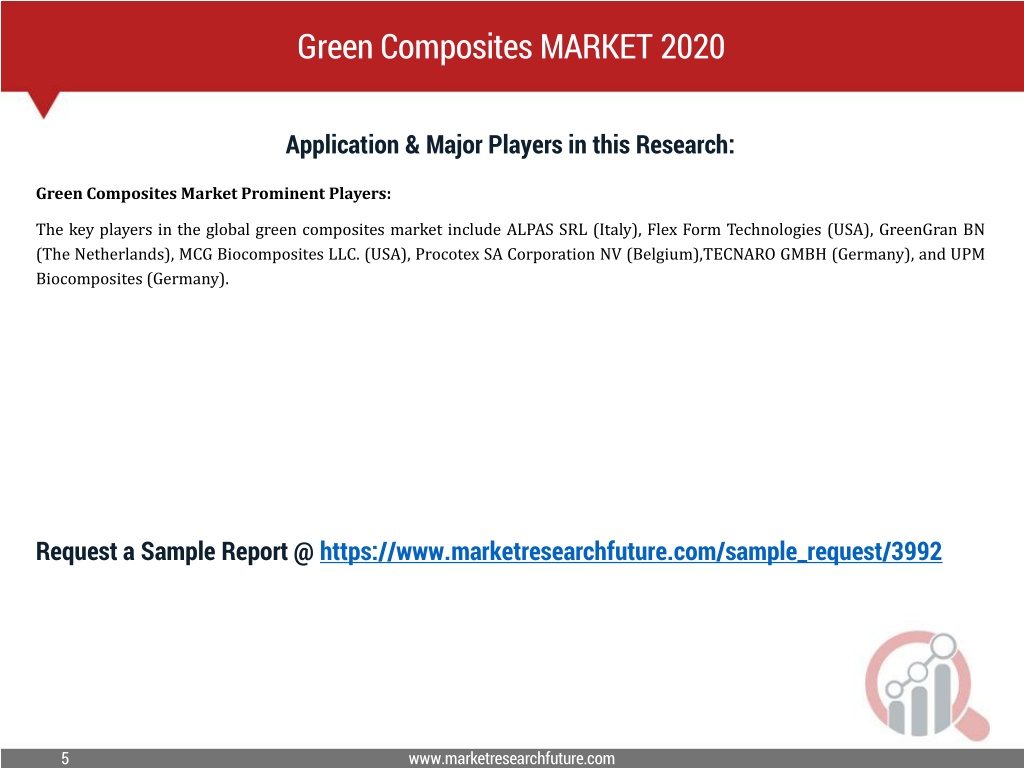The width and height of the screenshot is (1024, 768).
Task: Click 'ALPAS SRL (Italy)' in the paragraph
Action: pos(572,230)
